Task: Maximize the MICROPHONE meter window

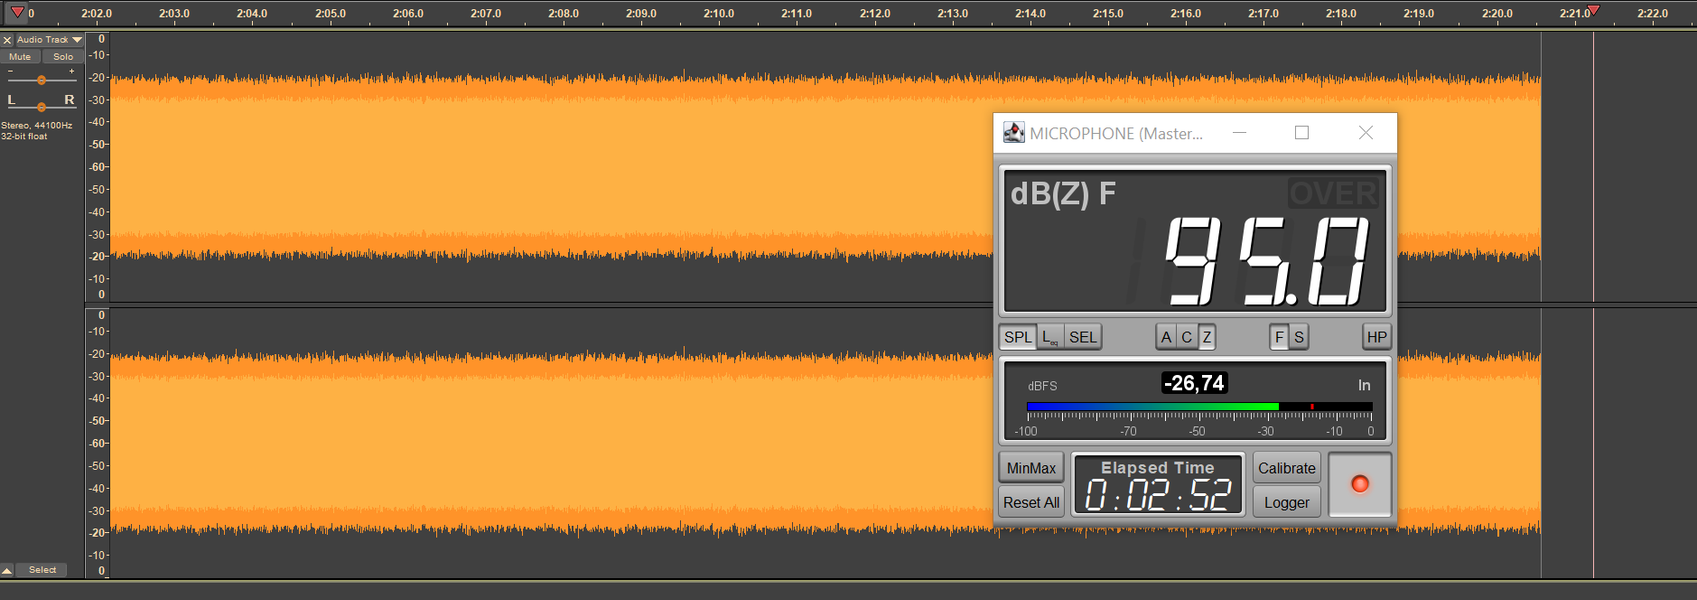Action: (x=1302, y=133)
